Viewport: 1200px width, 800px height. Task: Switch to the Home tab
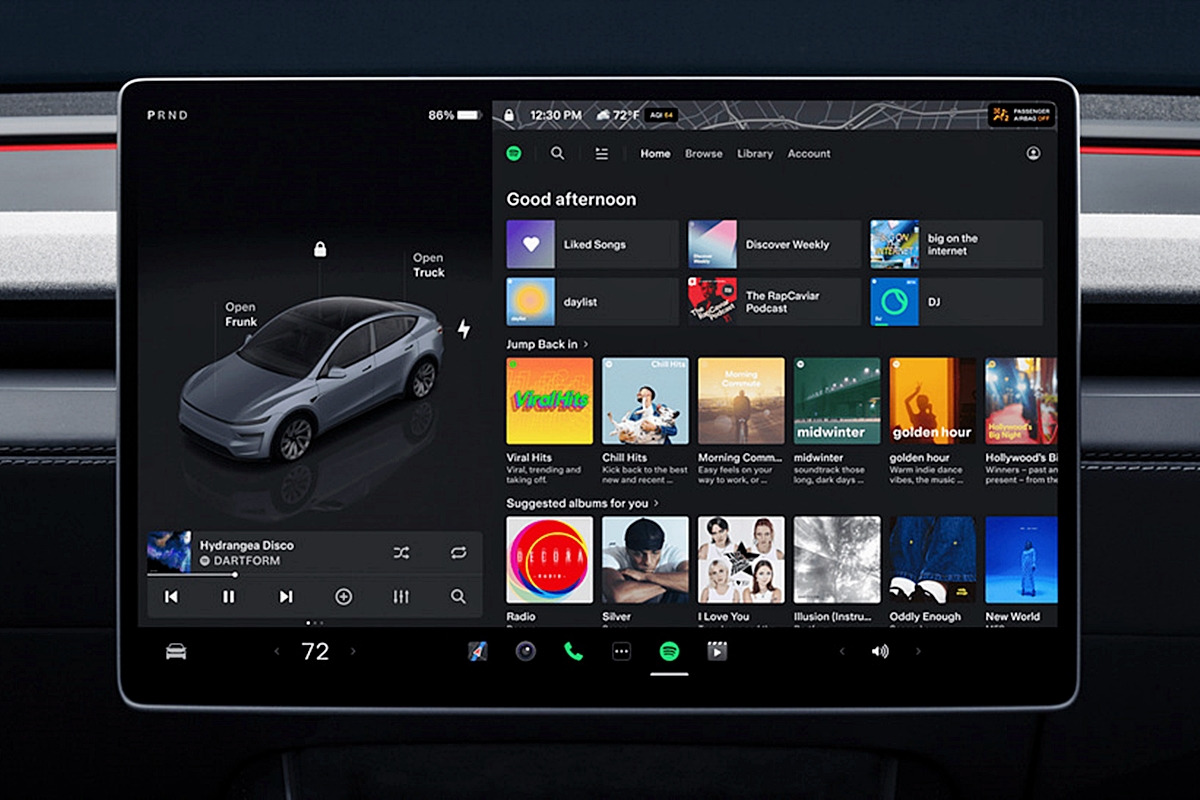655,154
